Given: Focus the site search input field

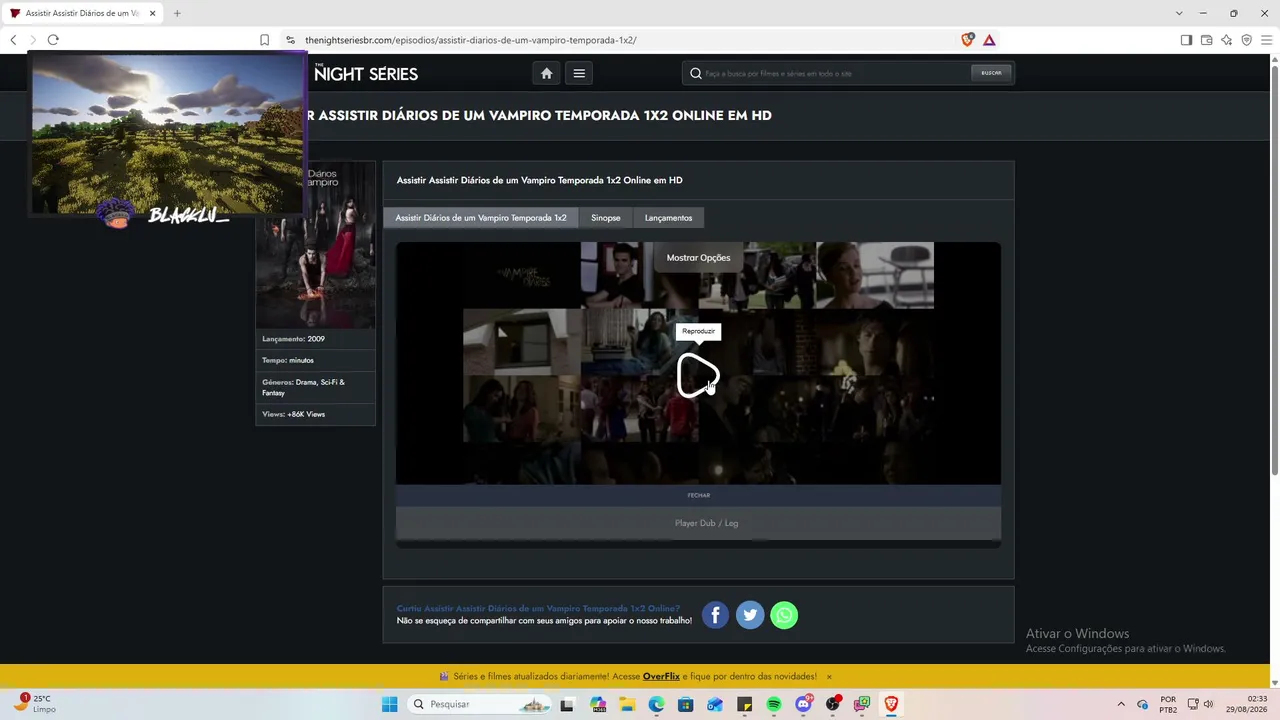Looking at the screenshot, I should pos(835,73).
